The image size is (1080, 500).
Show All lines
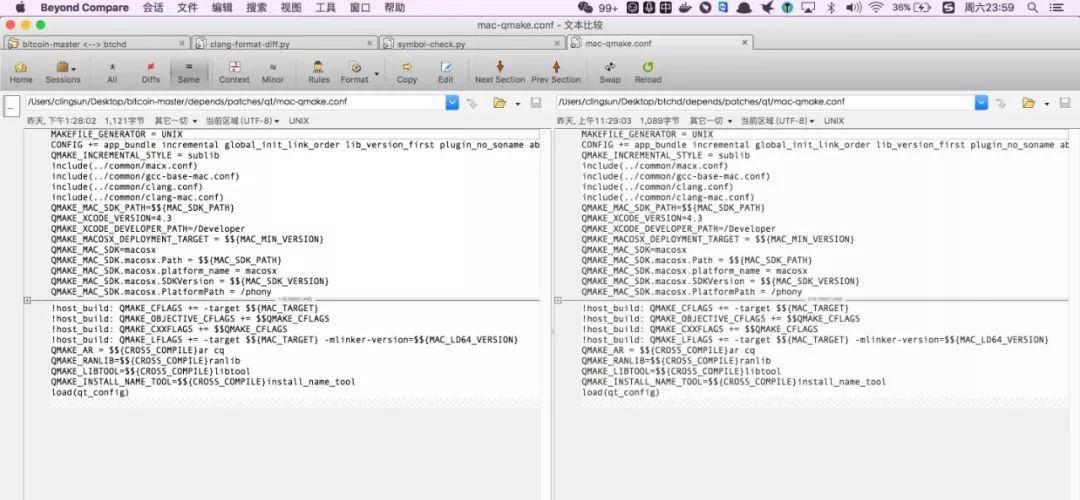(112, 72)
